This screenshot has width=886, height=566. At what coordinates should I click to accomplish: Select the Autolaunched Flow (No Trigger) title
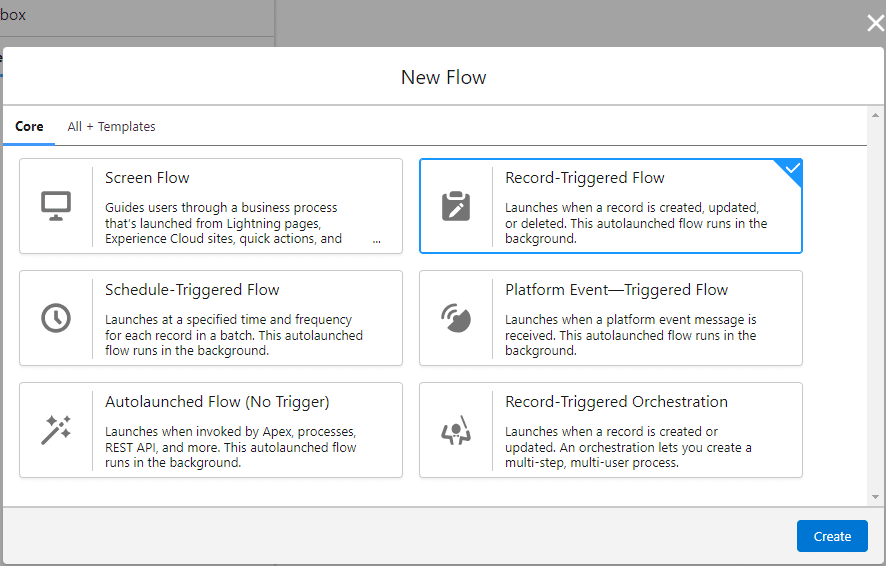click(217, 402)
